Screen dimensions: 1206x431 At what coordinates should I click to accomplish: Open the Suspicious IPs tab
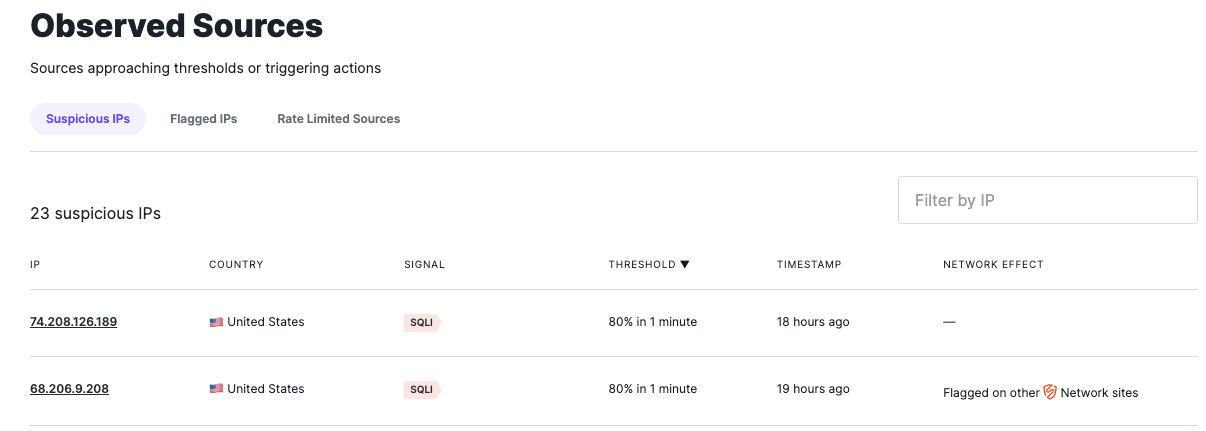88,119
